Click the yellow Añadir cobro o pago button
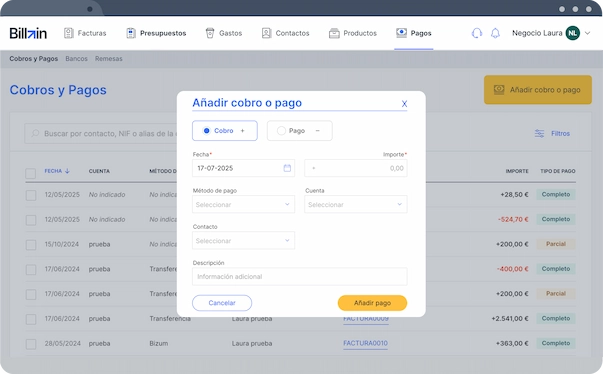Screen dimensions: 603x374 pyautogui.click(x=538, y=90)
